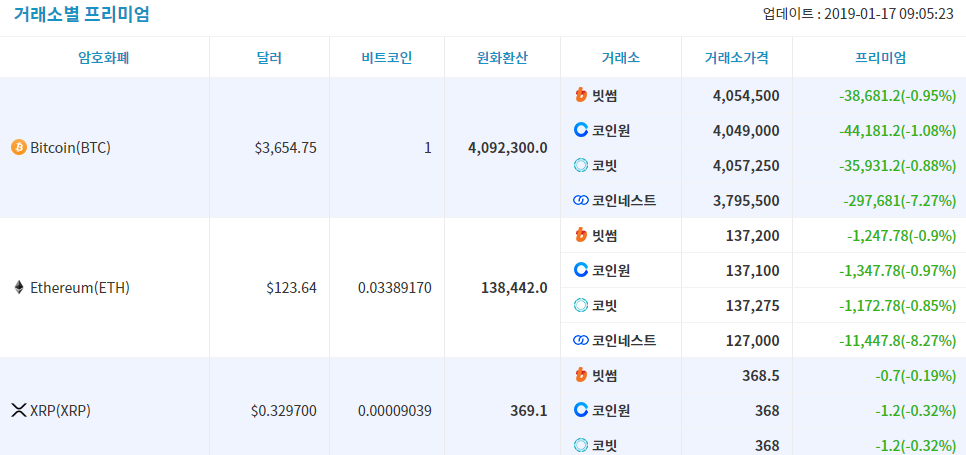Click the 0.00009039 bitcoin ratio value
The height and width of the screenshot is (455, 966).
(x=395, y=411)
